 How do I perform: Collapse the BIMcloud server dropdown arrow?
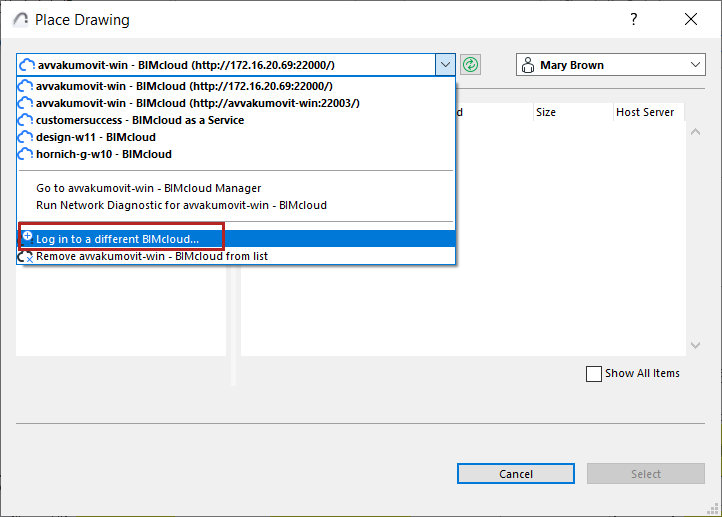click(445, 64)
